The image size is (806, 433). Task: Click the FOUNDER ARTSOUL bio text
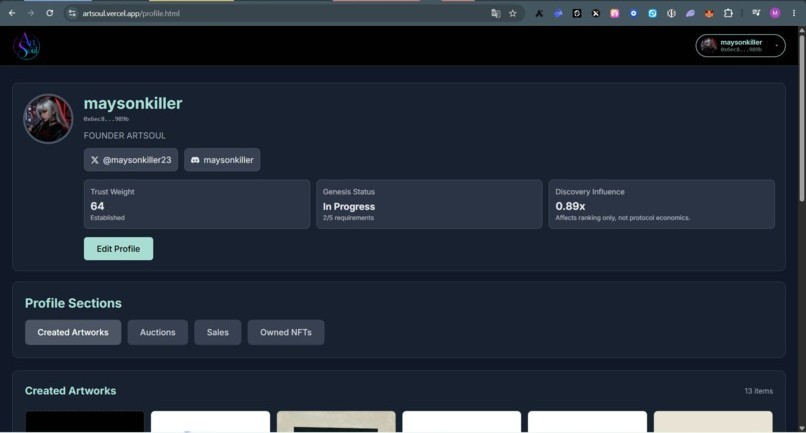124,136
